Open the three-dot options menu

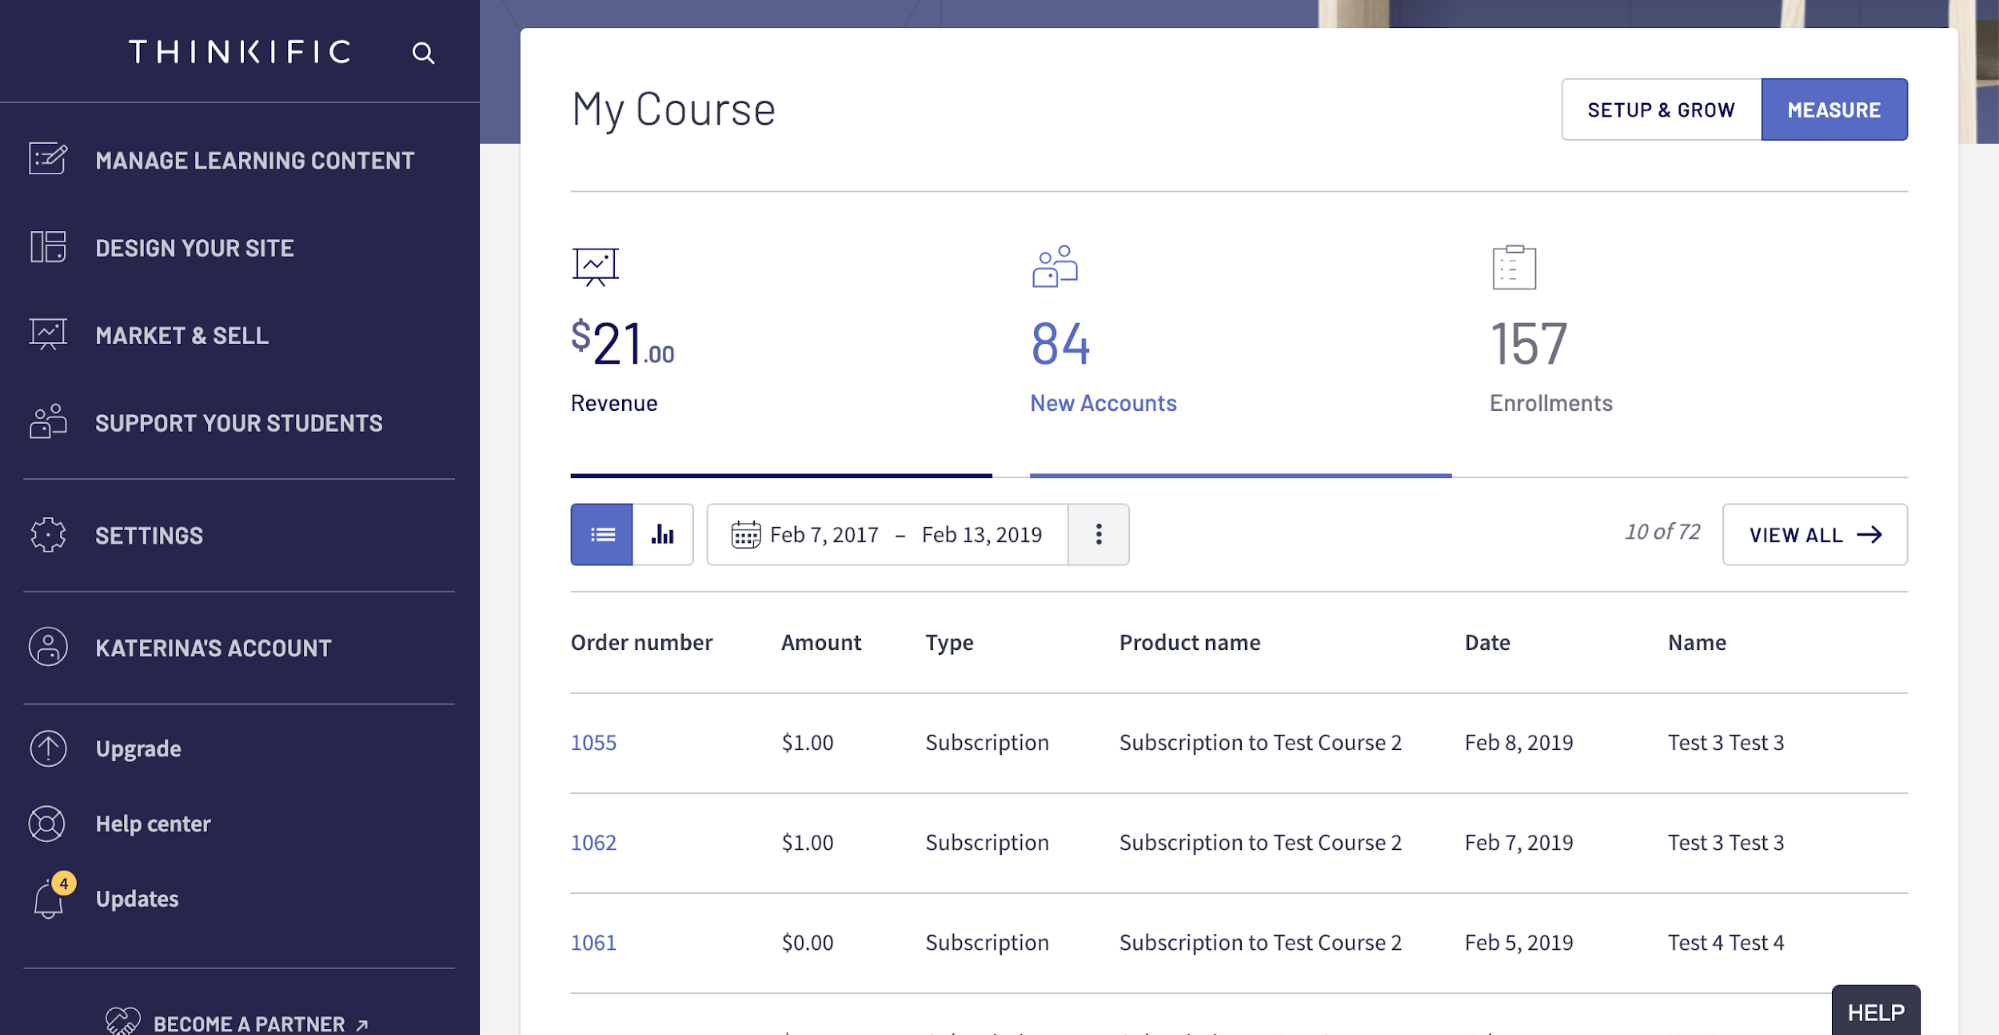coord(1098,534)
